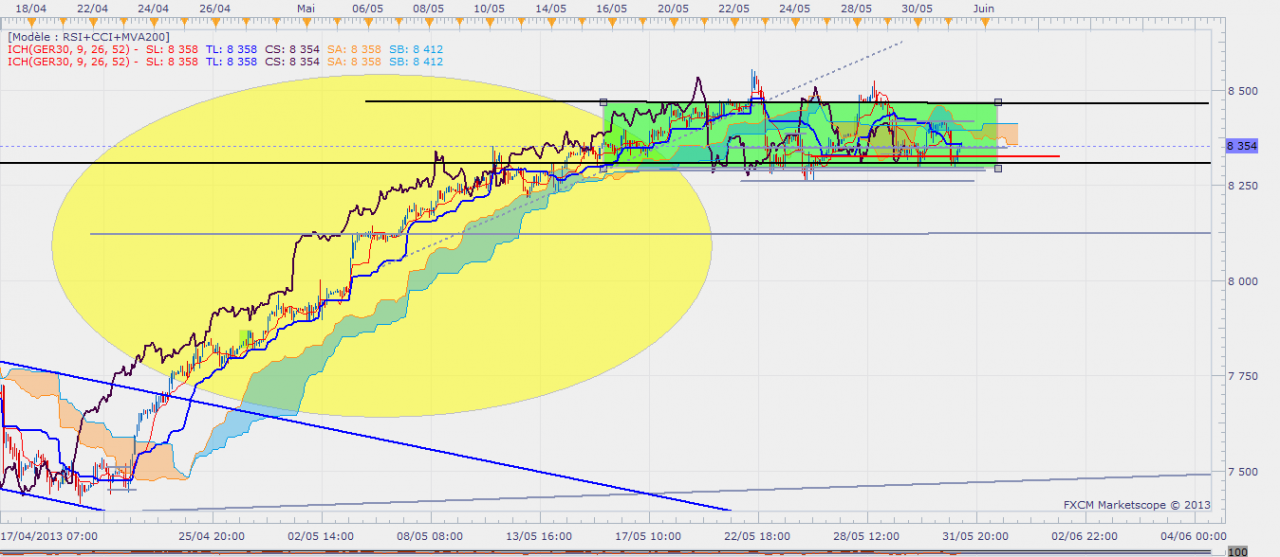Grab the green rectangle's top-right resize handle
The width and height of the screenshot is (1280, 557).
point(999,102)
